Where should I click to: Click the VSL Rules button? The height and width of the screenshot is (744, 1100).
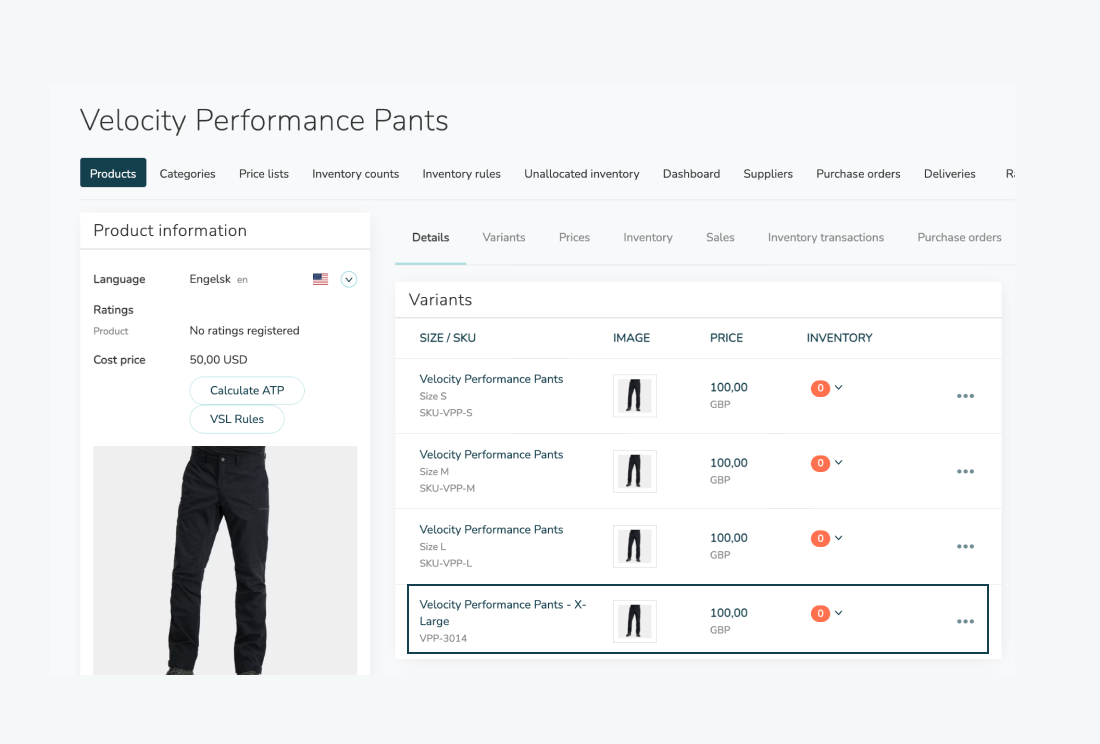point(237,419)
